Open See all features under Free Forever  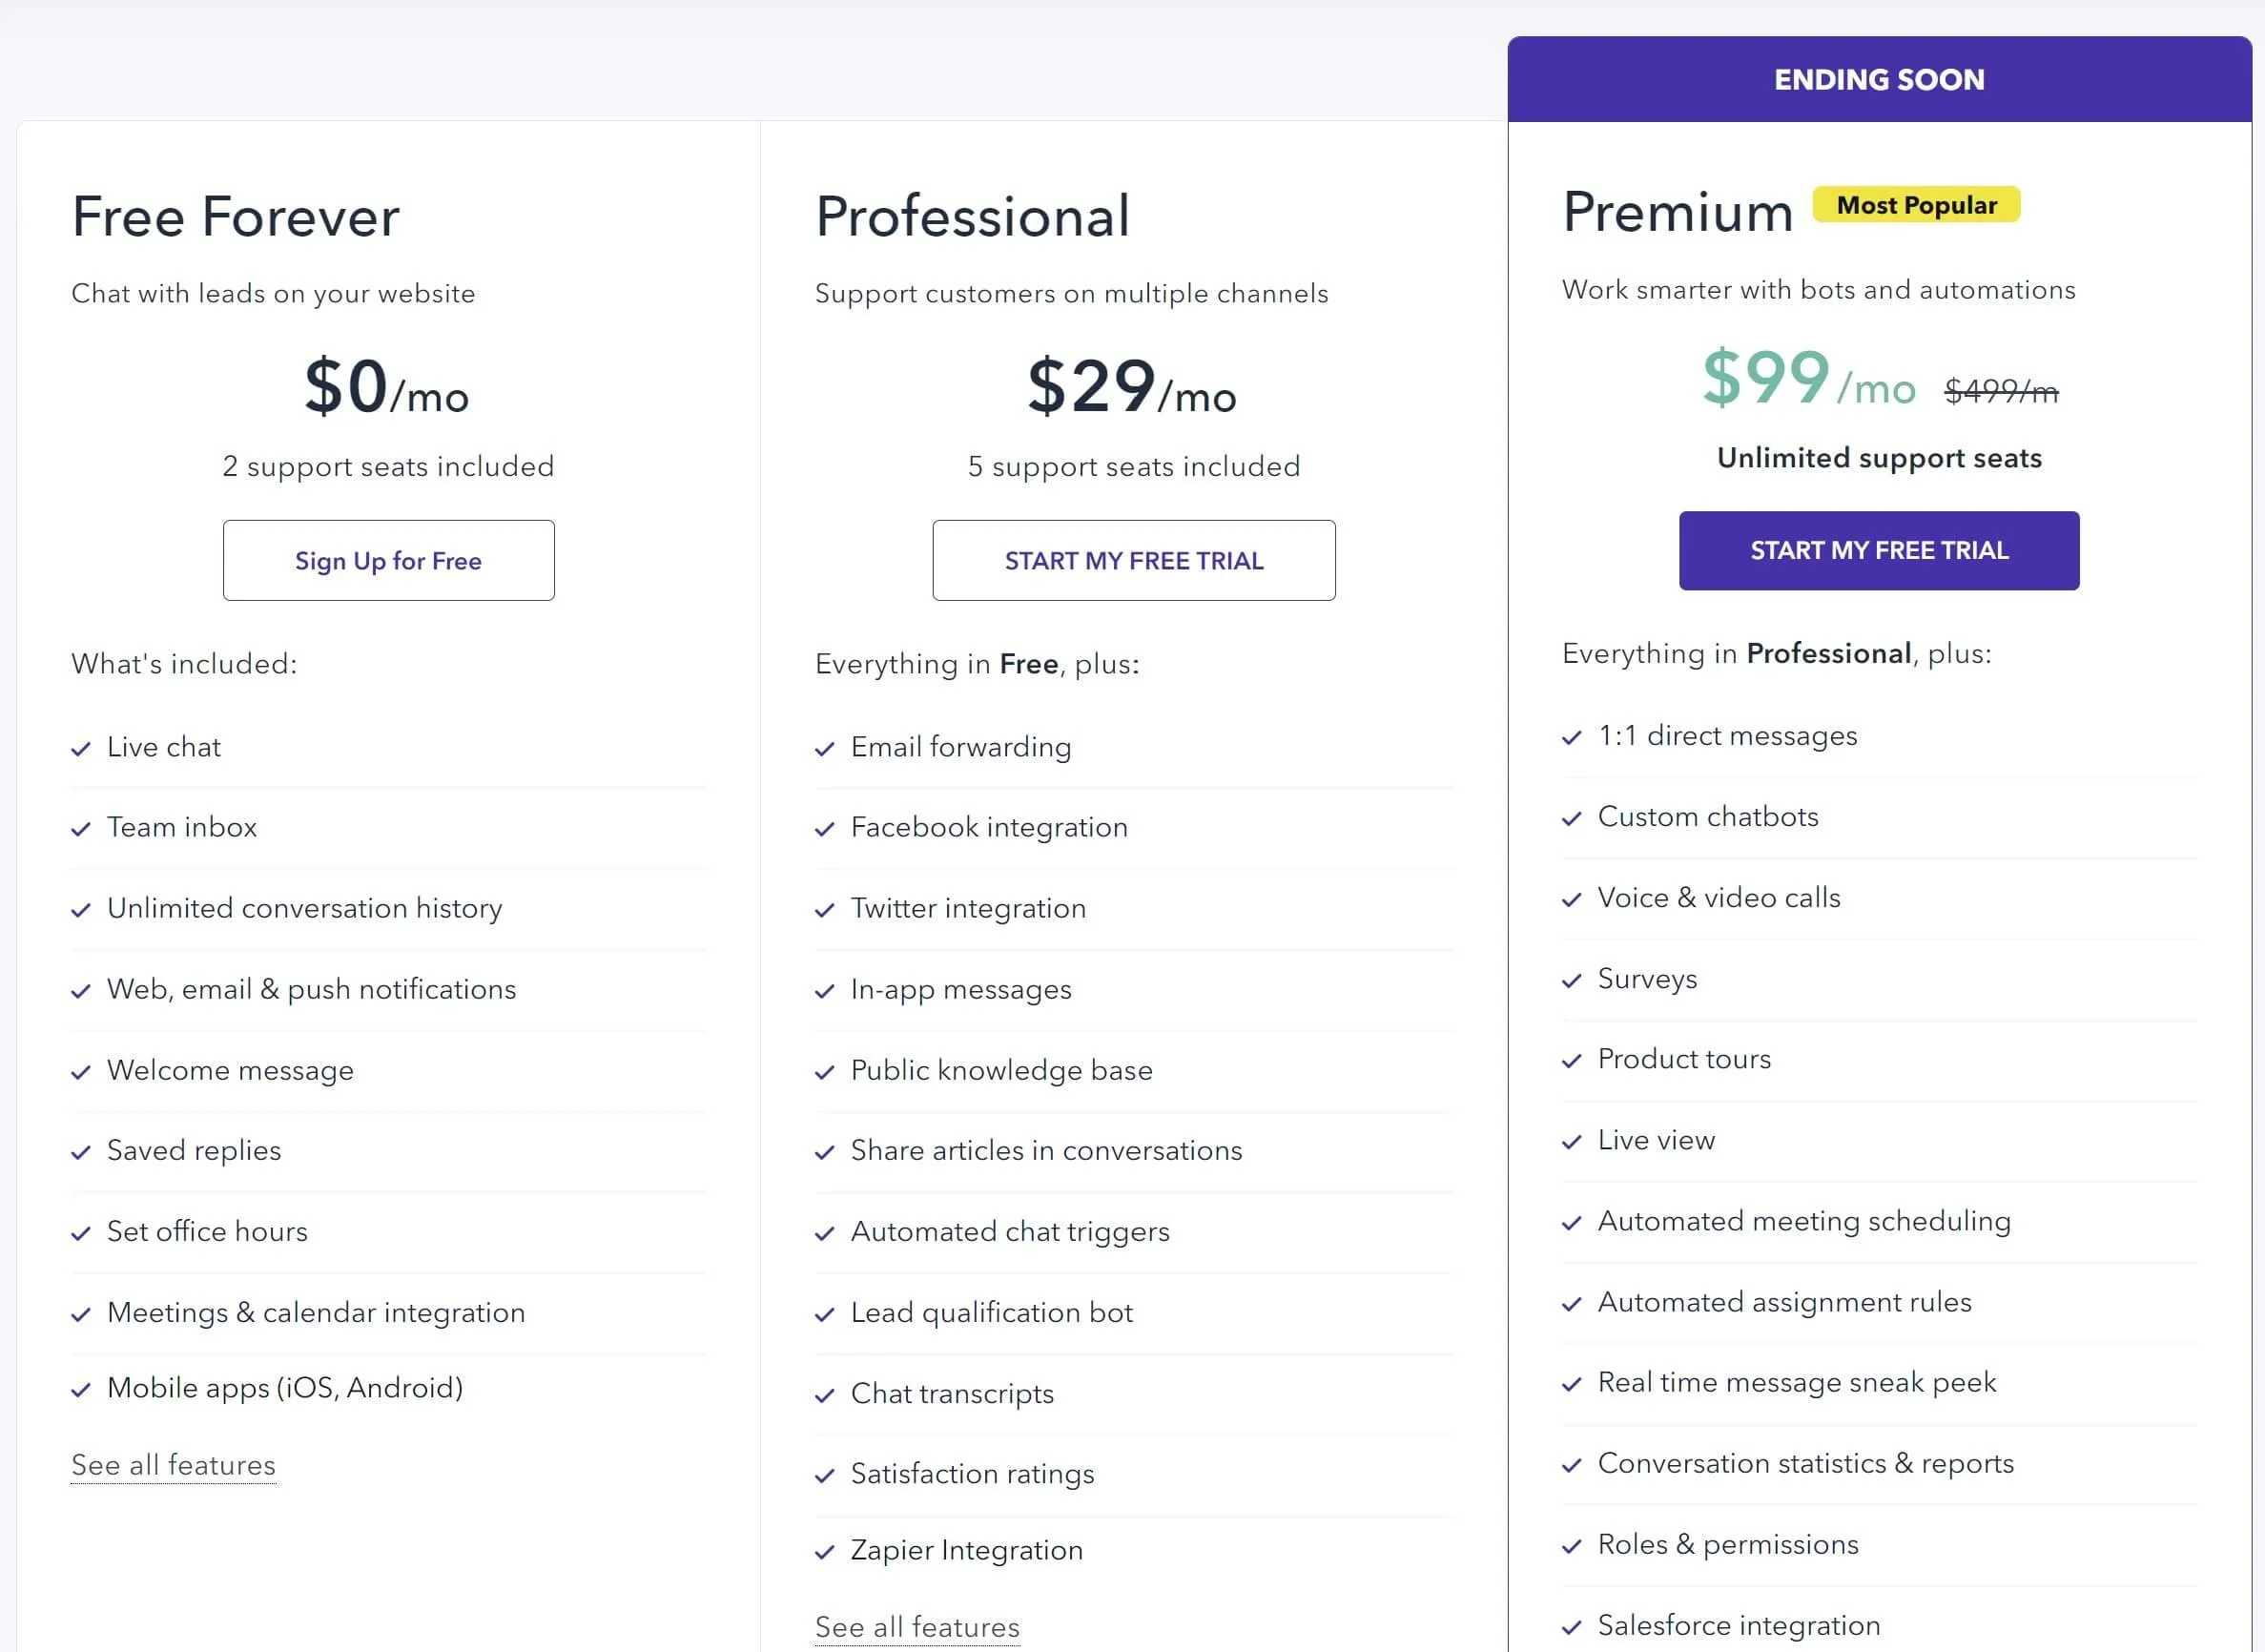pyautogui.click(x=174, y=1465)
